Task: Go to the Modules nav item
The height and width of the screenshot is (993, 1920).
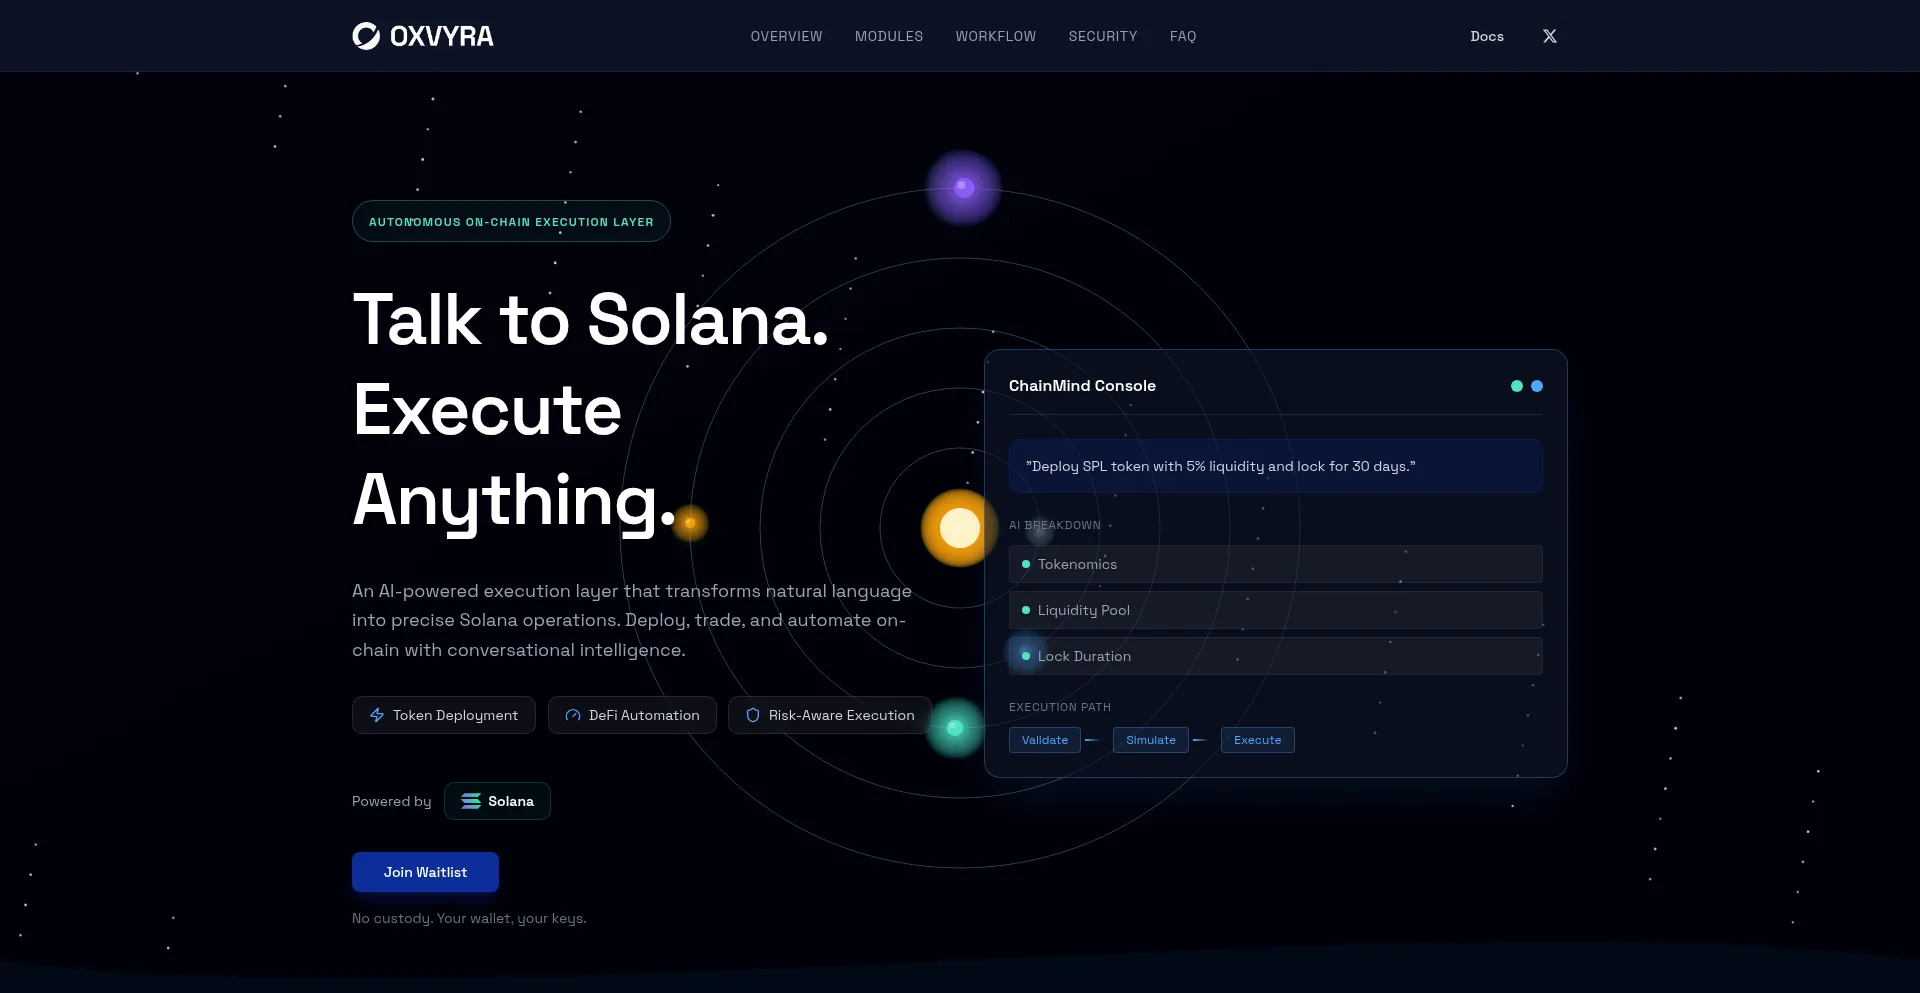Action: 888,36
